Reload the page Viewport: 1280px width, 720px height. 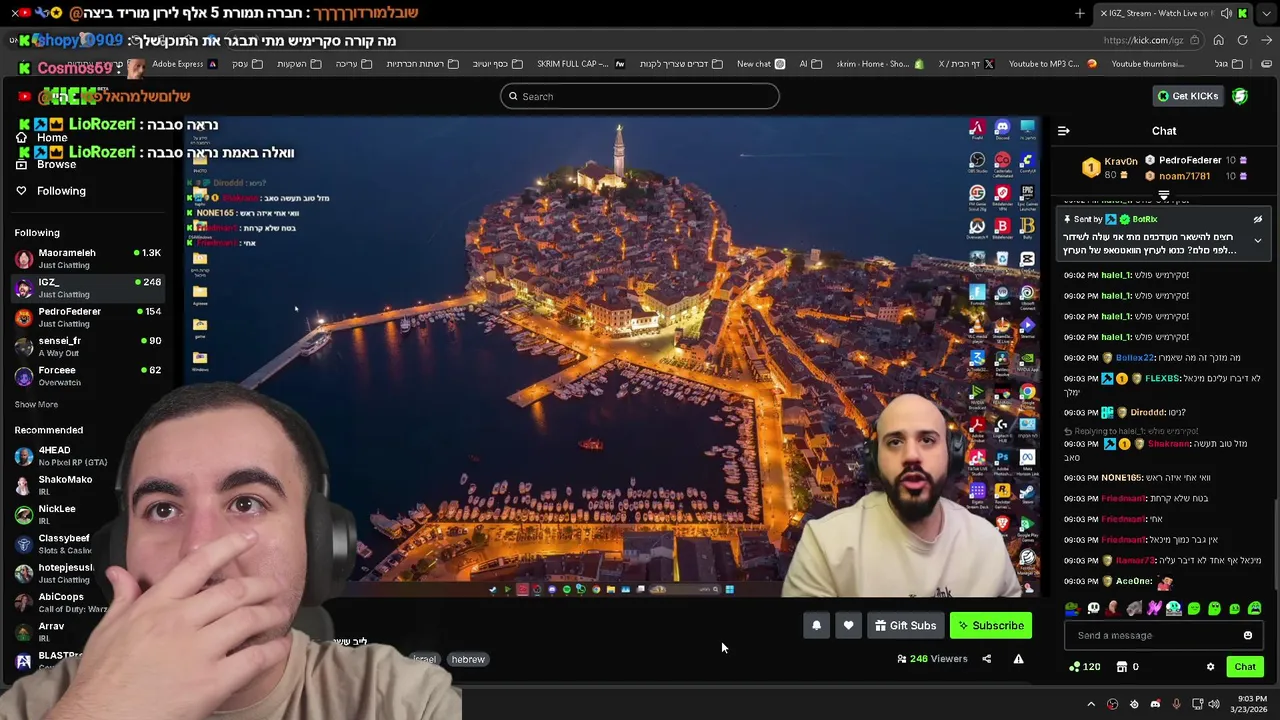pos(1242,40)
